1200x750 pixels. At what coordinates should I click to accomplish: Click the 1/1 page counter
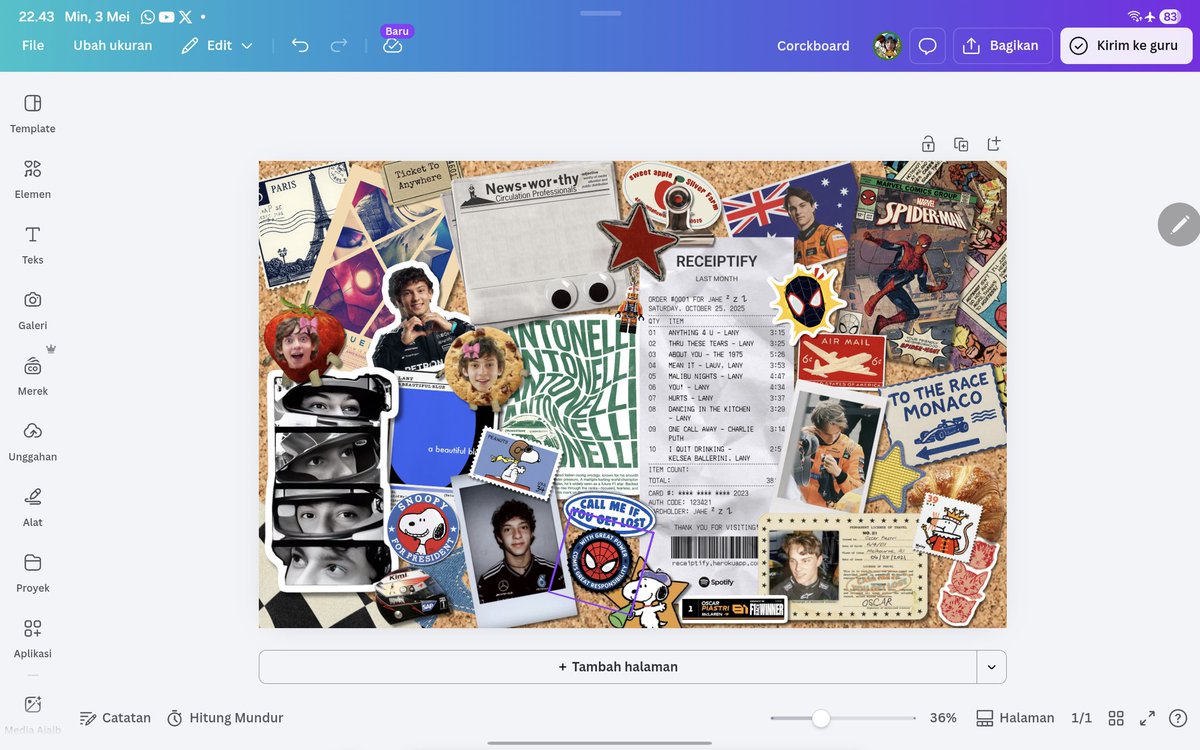pyautogui.click(x=1081, y=718)
